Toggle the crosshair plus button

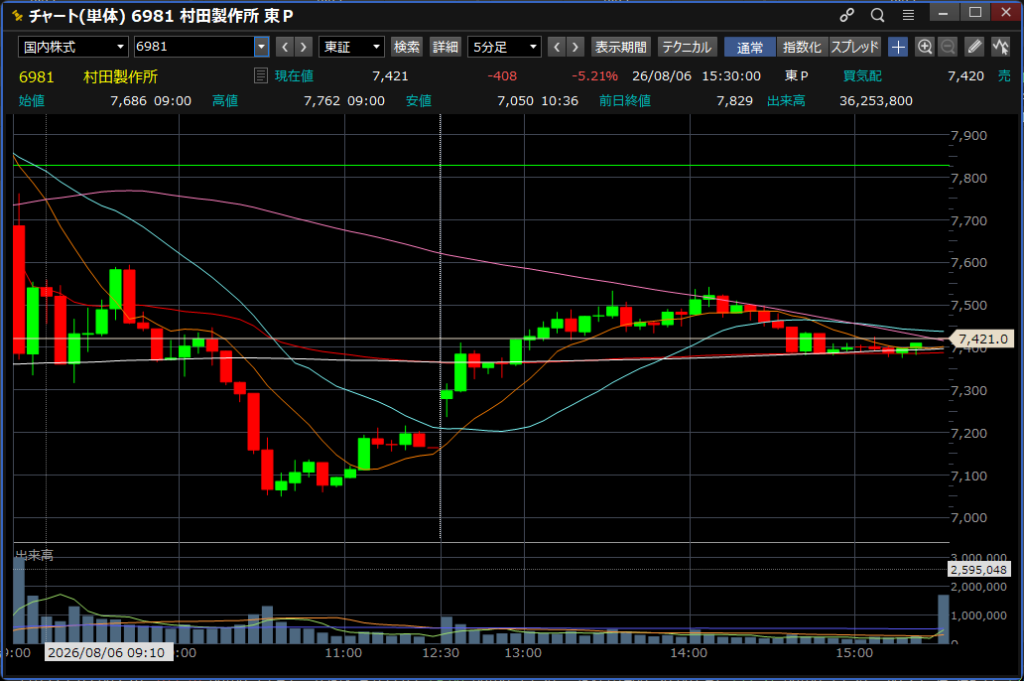898,47
